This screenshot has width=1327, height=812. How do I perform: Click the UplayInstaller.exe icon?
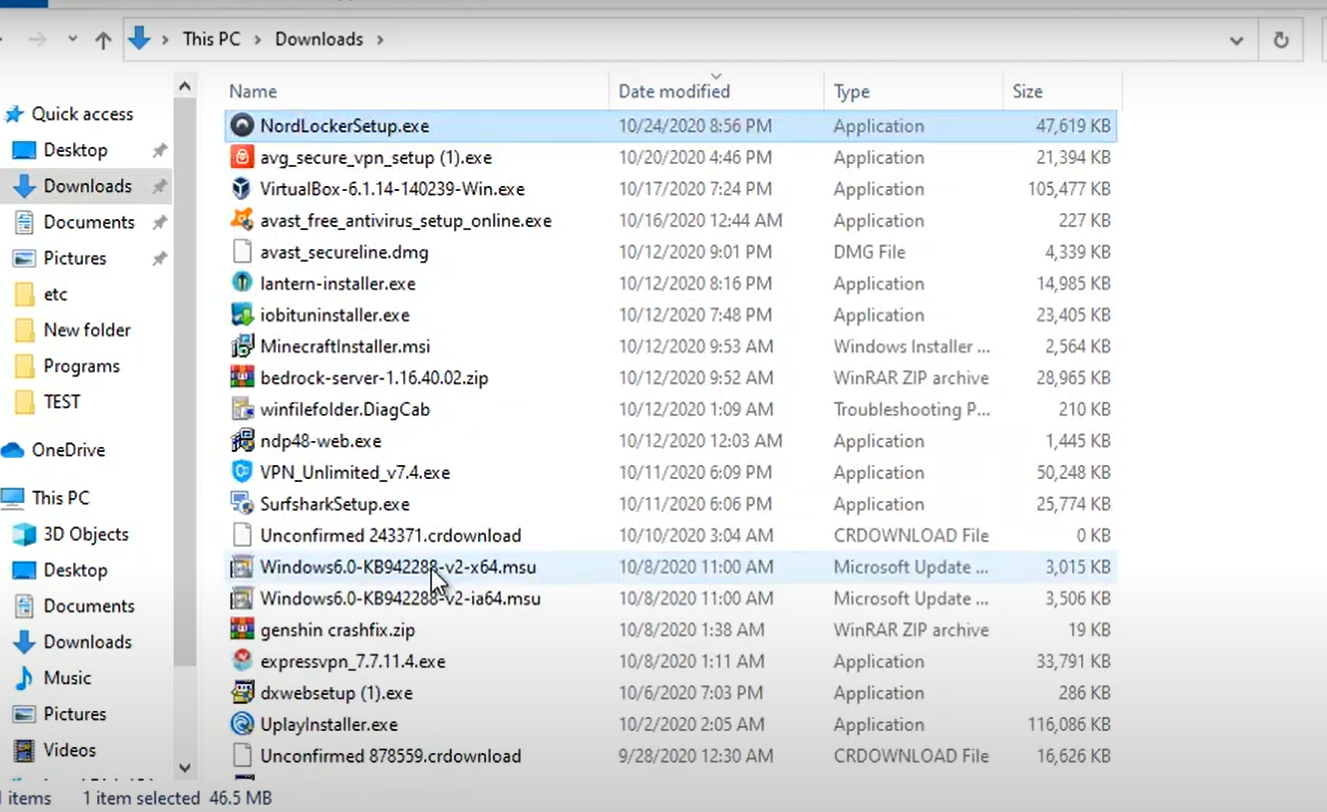[x=241, y=724]
